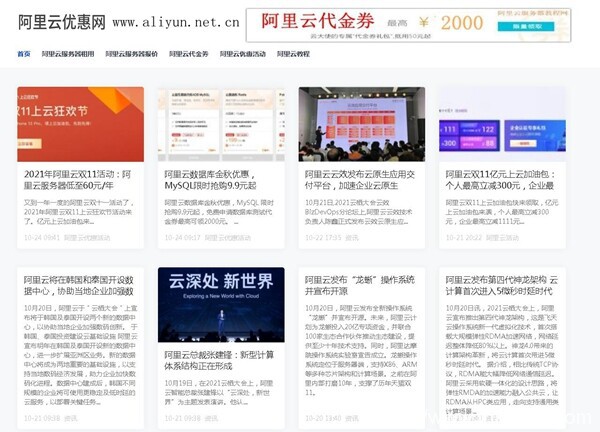
Task: Open 阿里云云效发布云原生应用交付平台 article
Action: [x=361, y=180]
